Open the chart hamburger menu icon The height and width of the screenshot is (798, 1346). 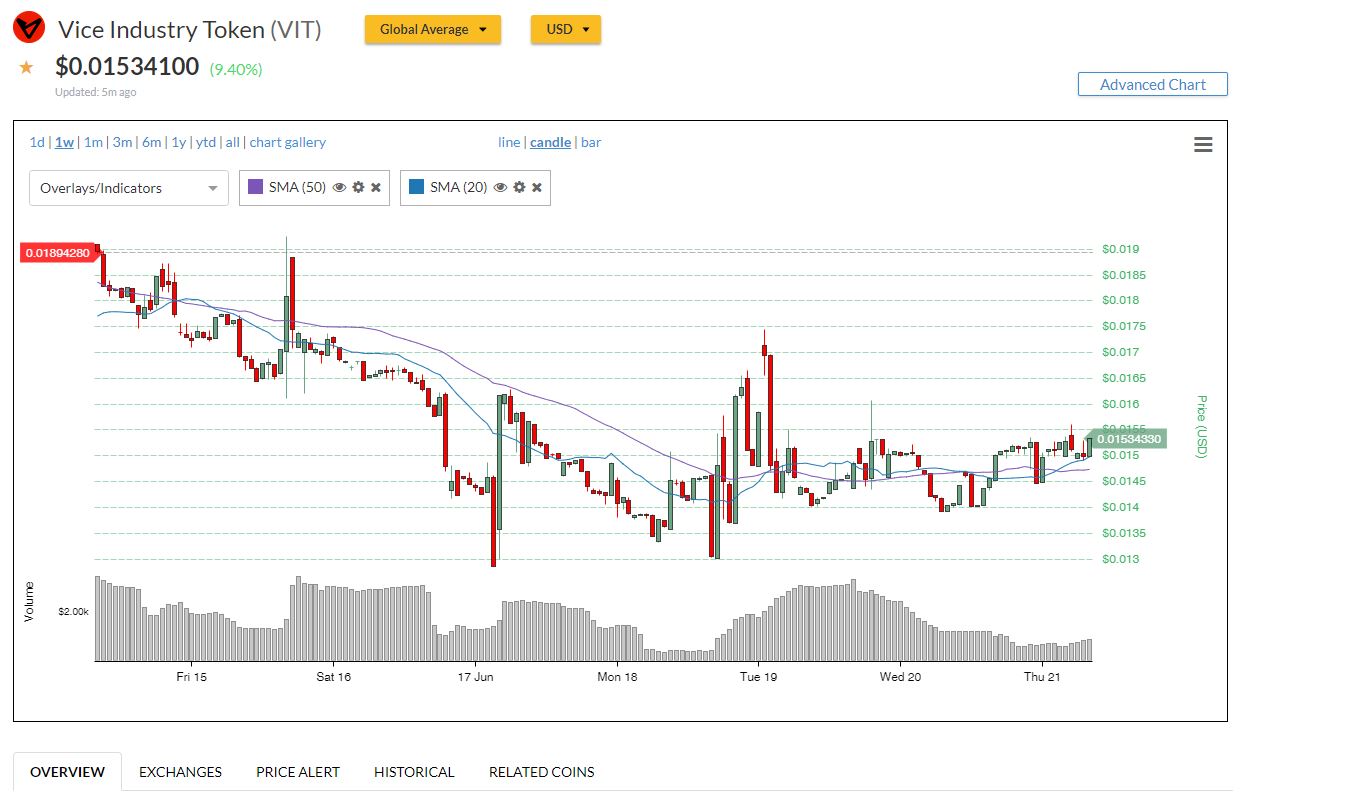(1203, 145)
